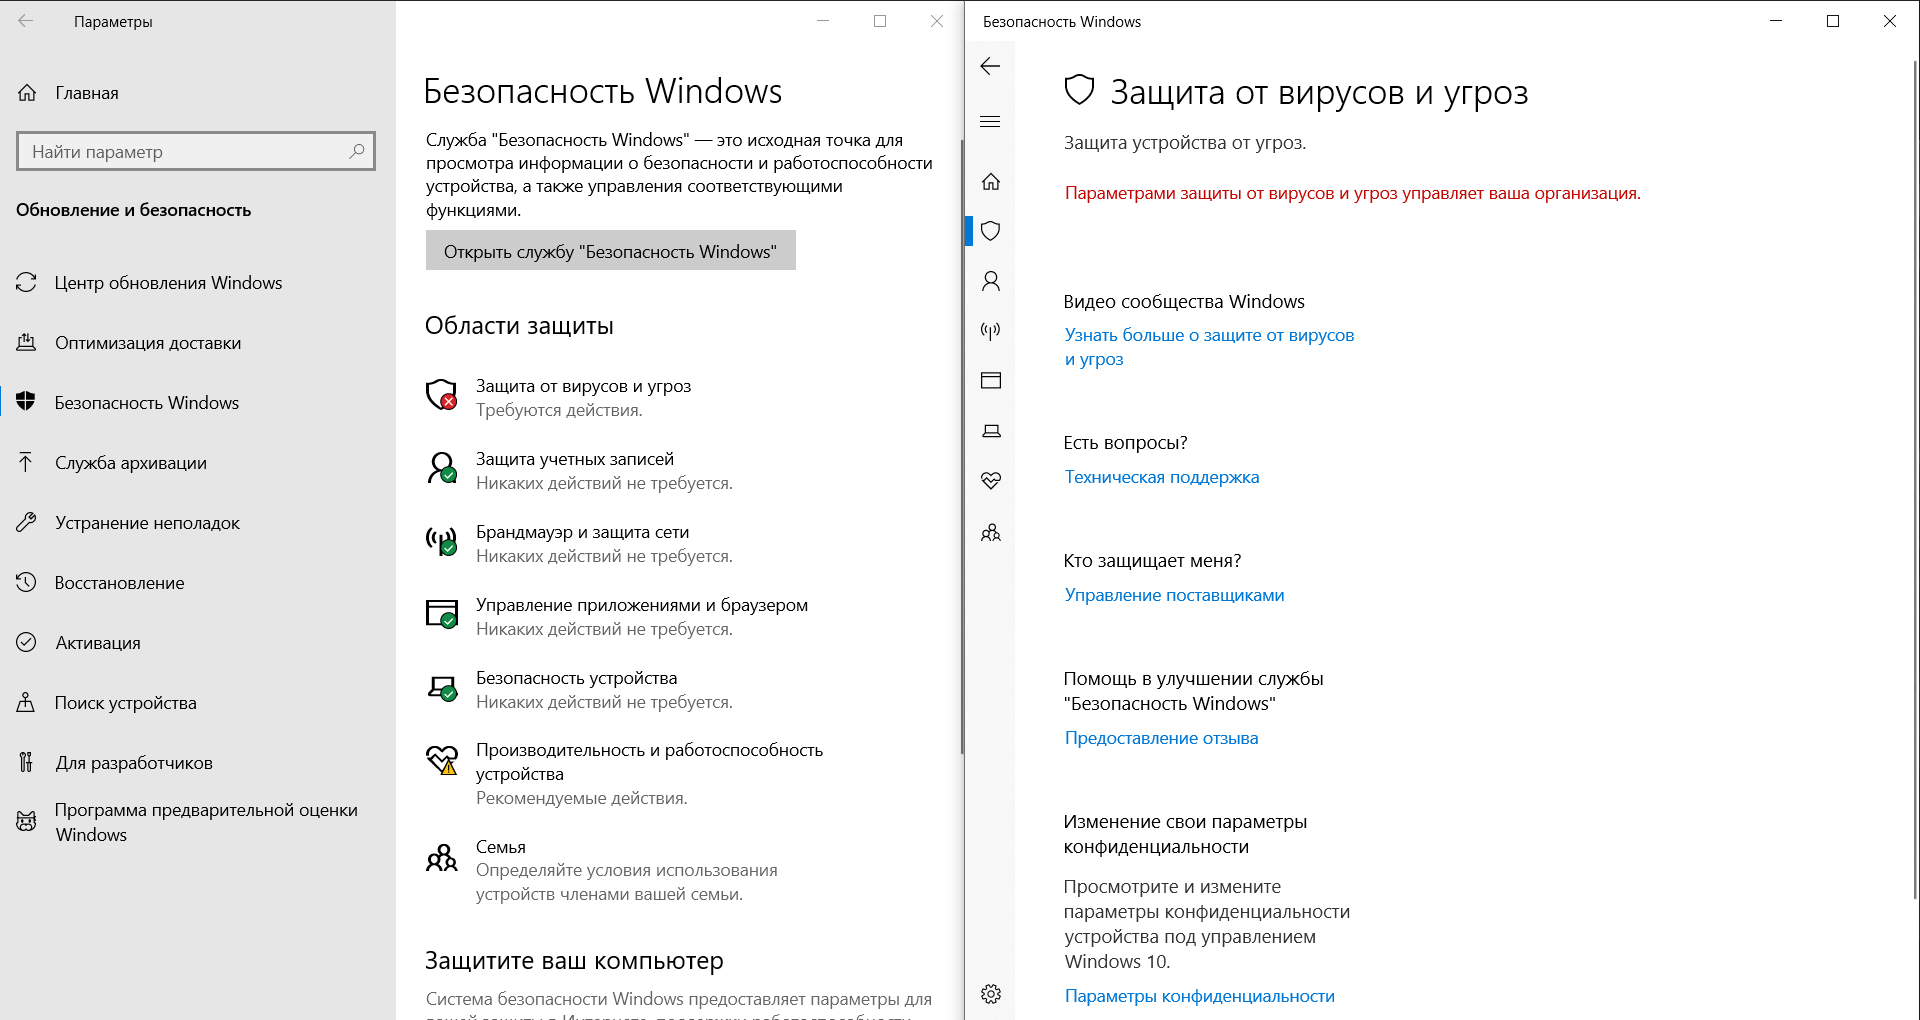Click the back arrow in Параметры window
This screenshot has height=1020, width=1920.
point(26,21)
